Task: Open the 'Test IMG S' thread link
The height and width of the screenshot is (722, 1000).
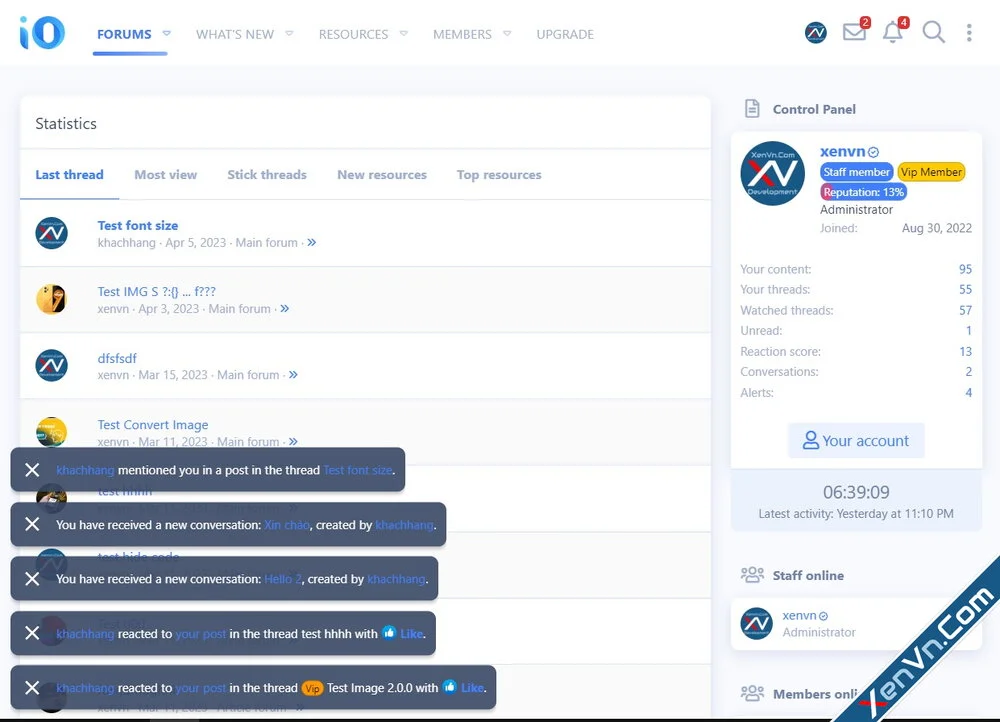Action: click(x=156, y=292)
